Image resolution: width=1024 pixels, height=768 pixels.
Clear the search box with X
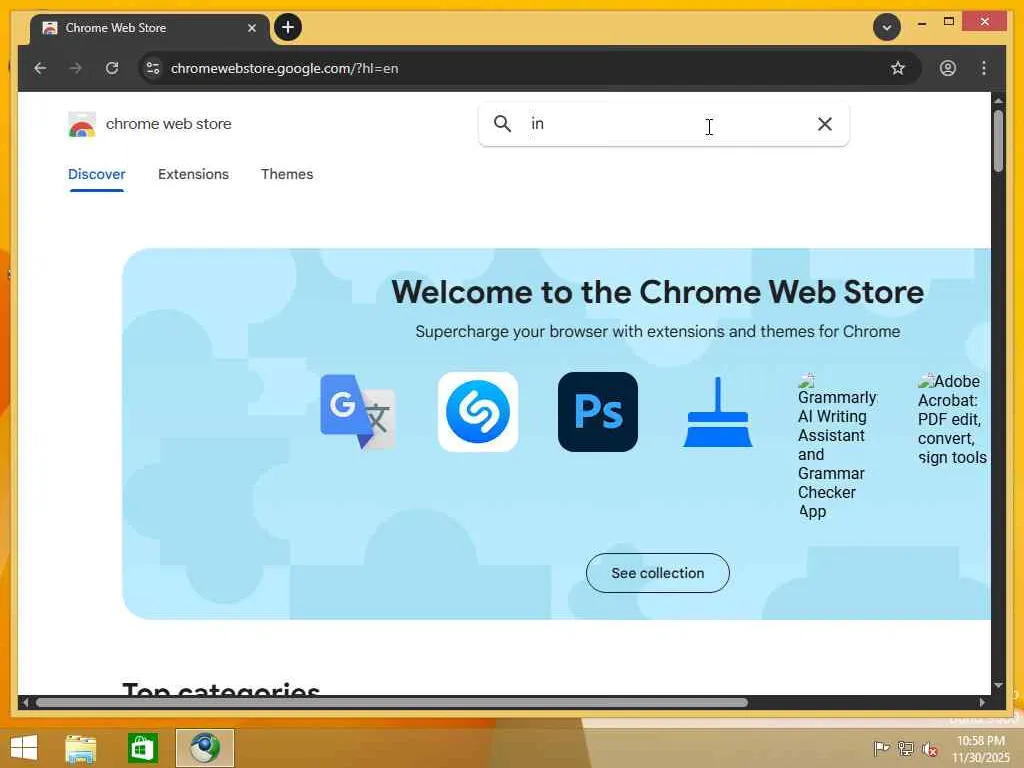(x=825, y=123)
